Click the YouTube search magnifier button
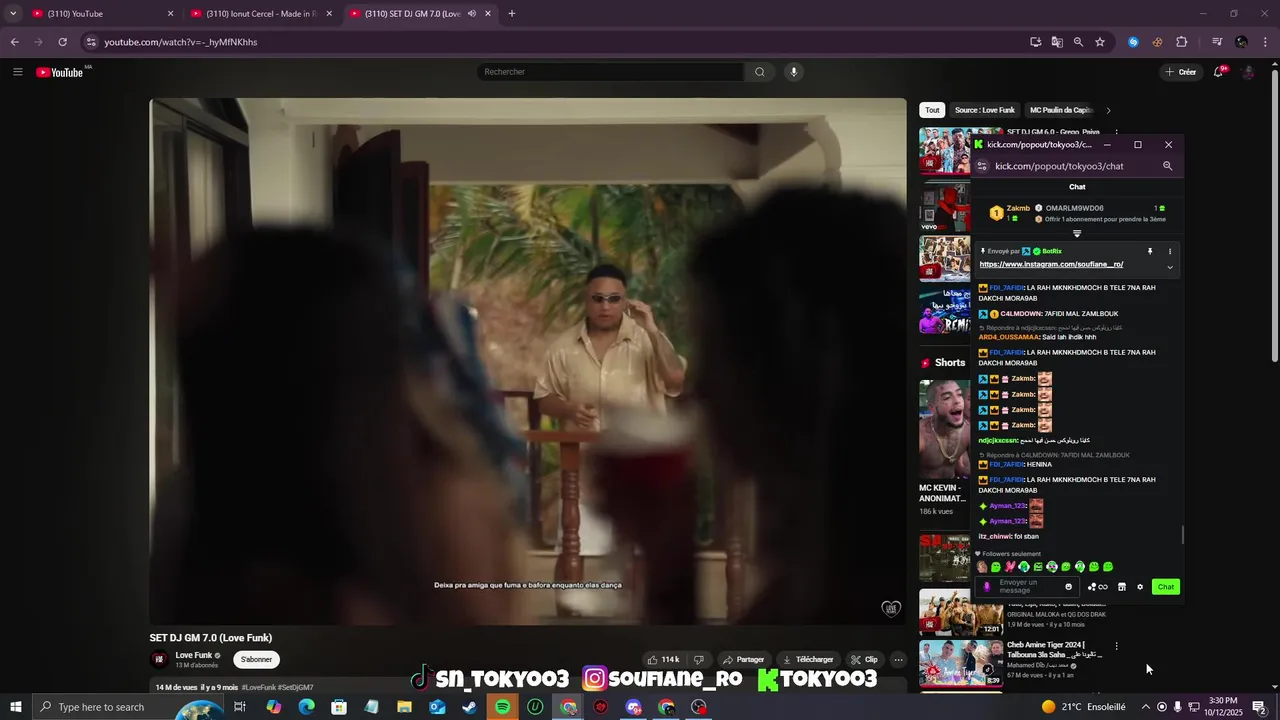The width and height of the screenshot is (1280, 720). 759,72
